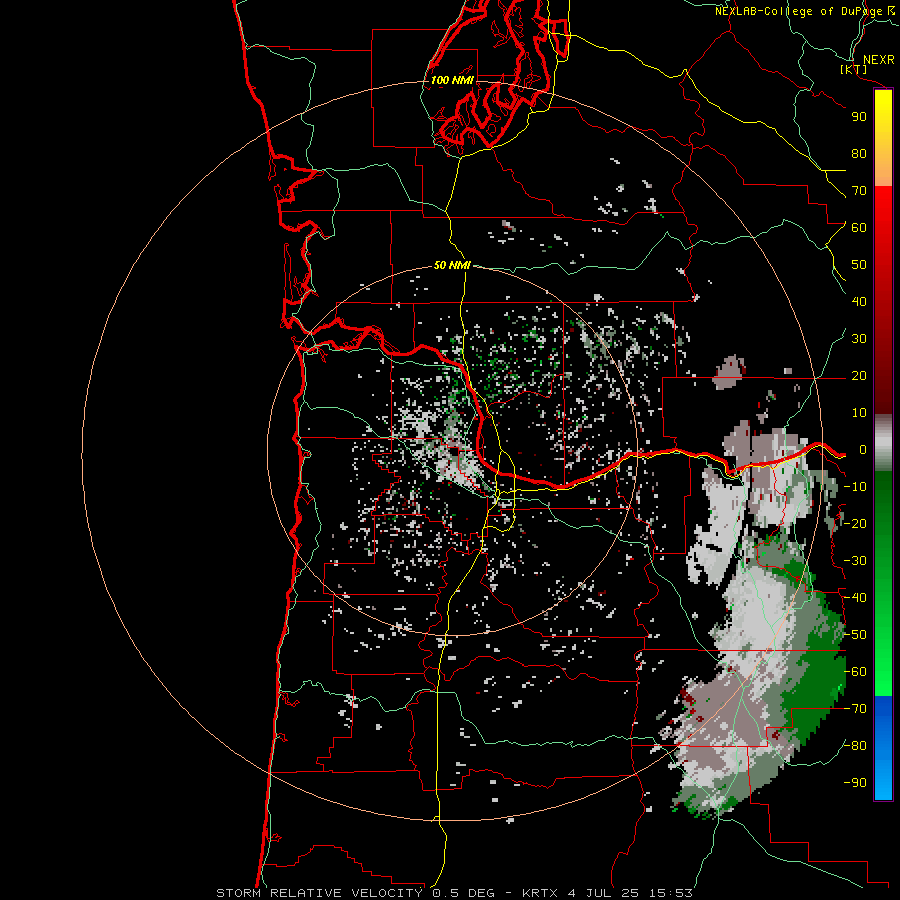Click the 90 value on the velocity scale
900x900 pixels.
click(x=859, y=117)
